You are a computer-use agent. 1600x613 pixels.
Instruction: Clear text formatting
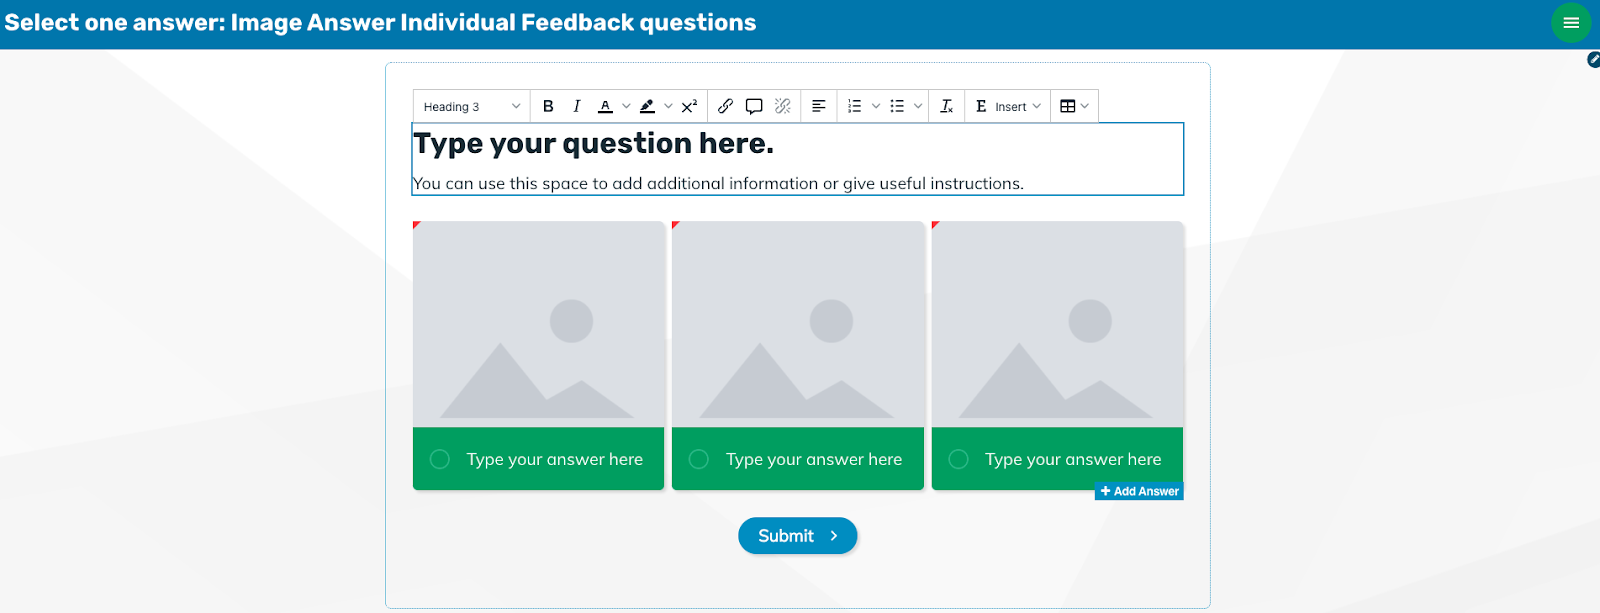(946, 106)
